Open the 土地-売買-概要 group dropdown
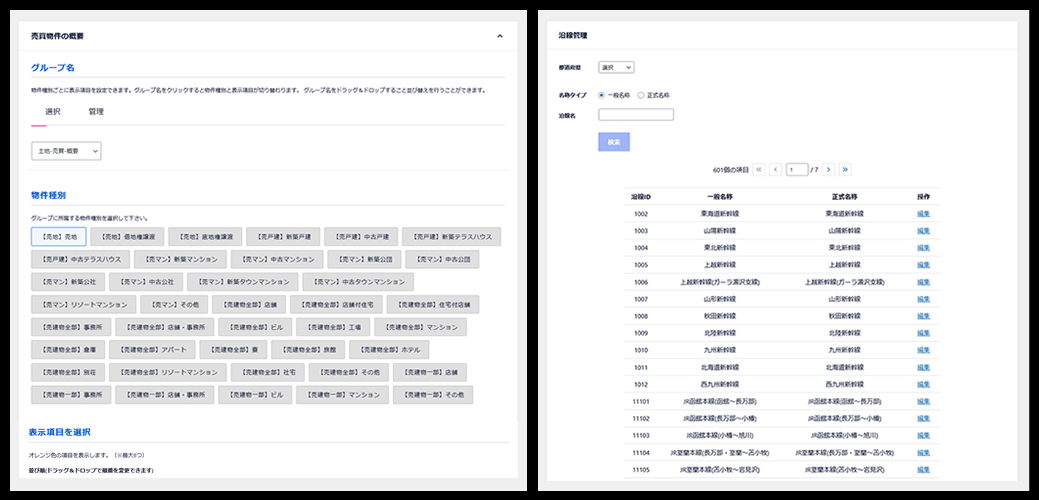 66,151
